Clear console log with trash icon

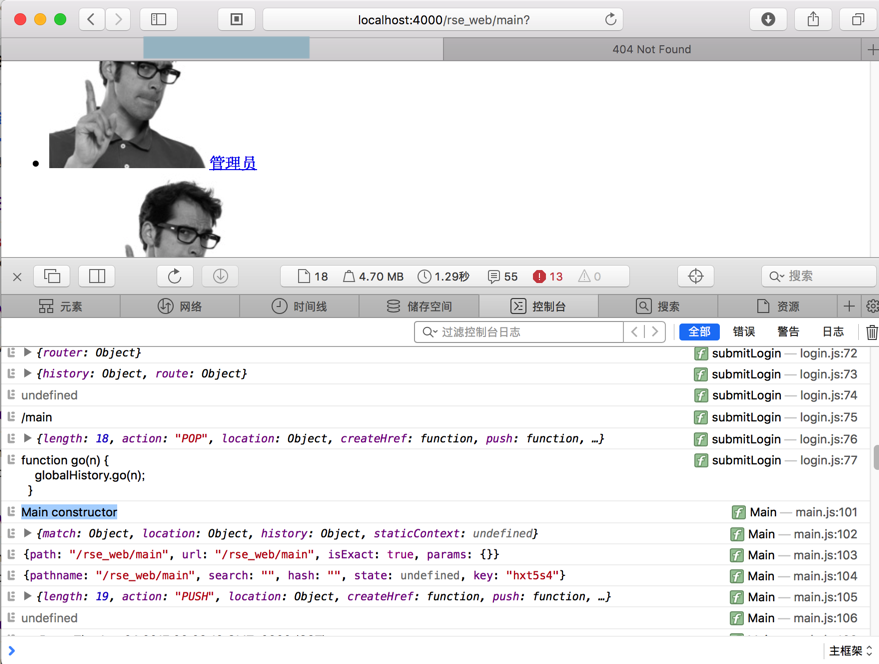(x=872, y=332)
